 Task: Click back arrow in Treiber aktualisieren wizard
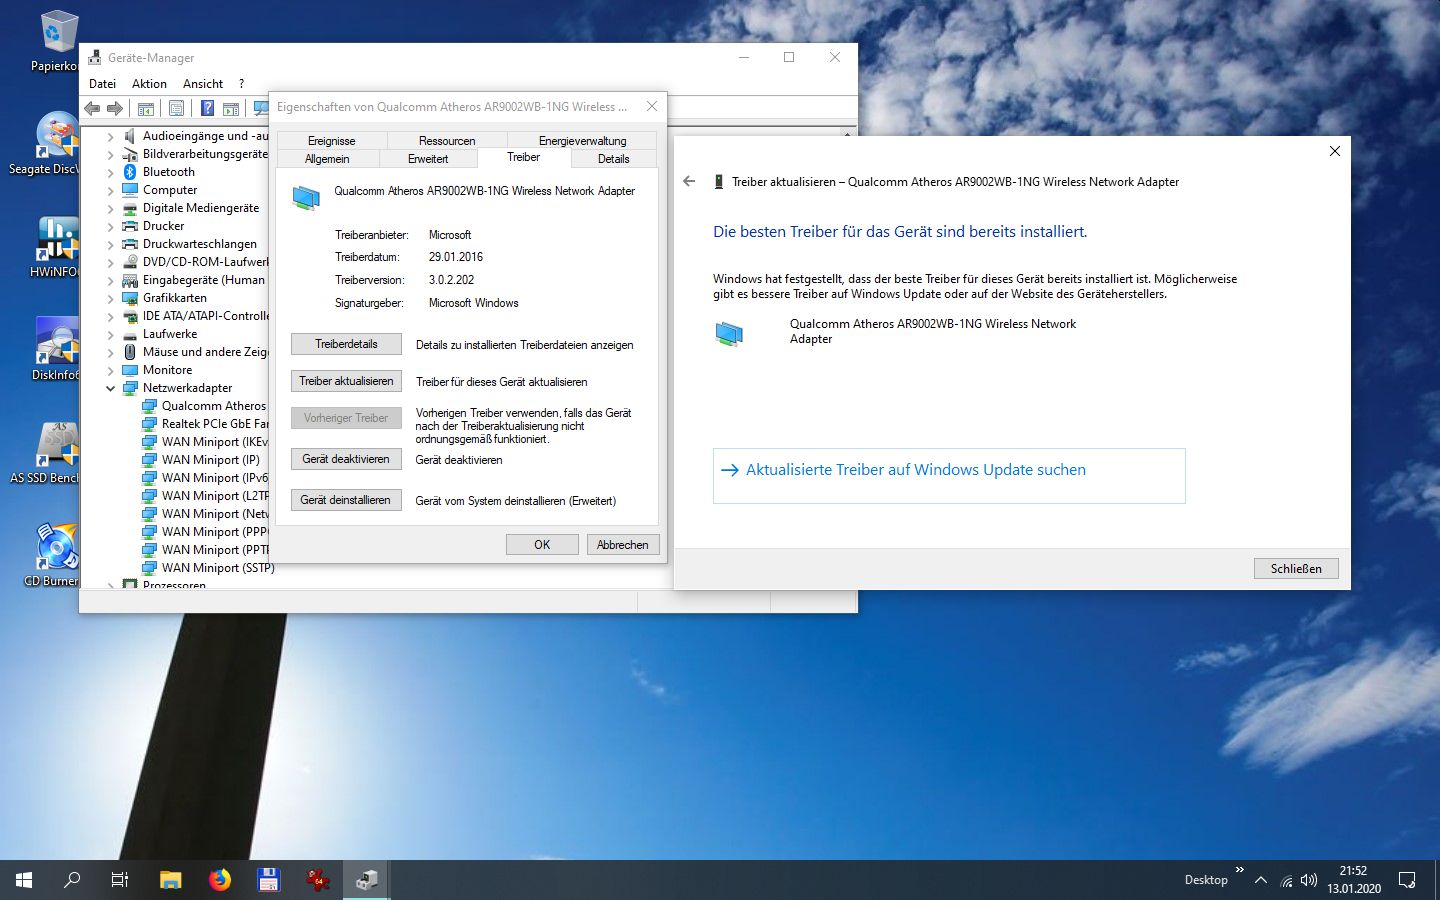[688, 181]
